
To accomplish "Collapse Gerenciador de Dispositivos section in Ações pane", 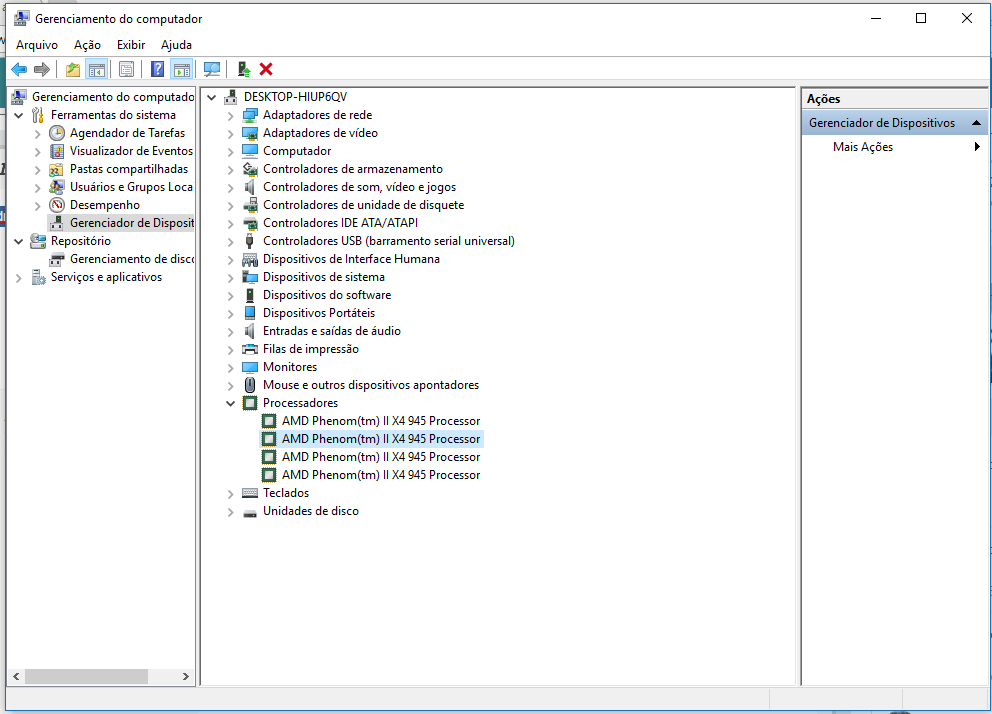I will pos(976,123).
